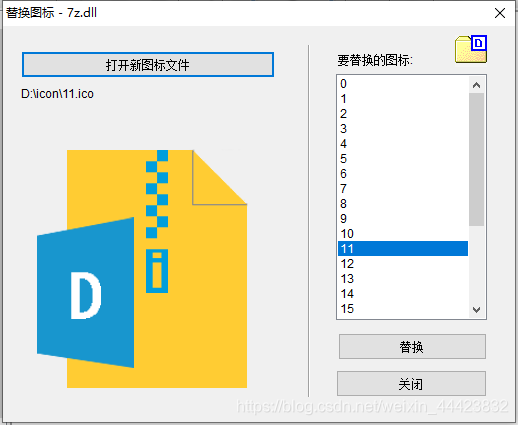Viewport: 518px width, 425px height.
Task: Select icon index 2 in the list
Action: click(403, 114)
